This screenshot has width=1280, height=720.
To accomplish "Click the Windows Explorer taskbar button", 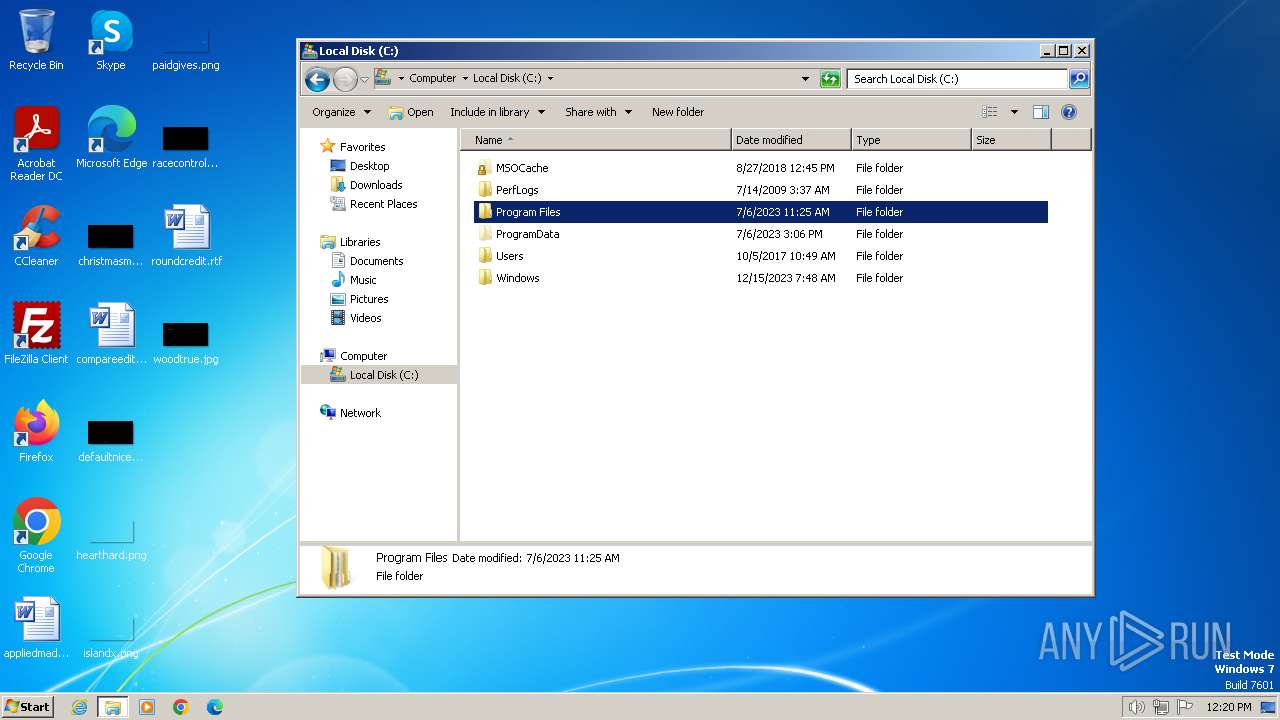I will (x=112, y=707).
